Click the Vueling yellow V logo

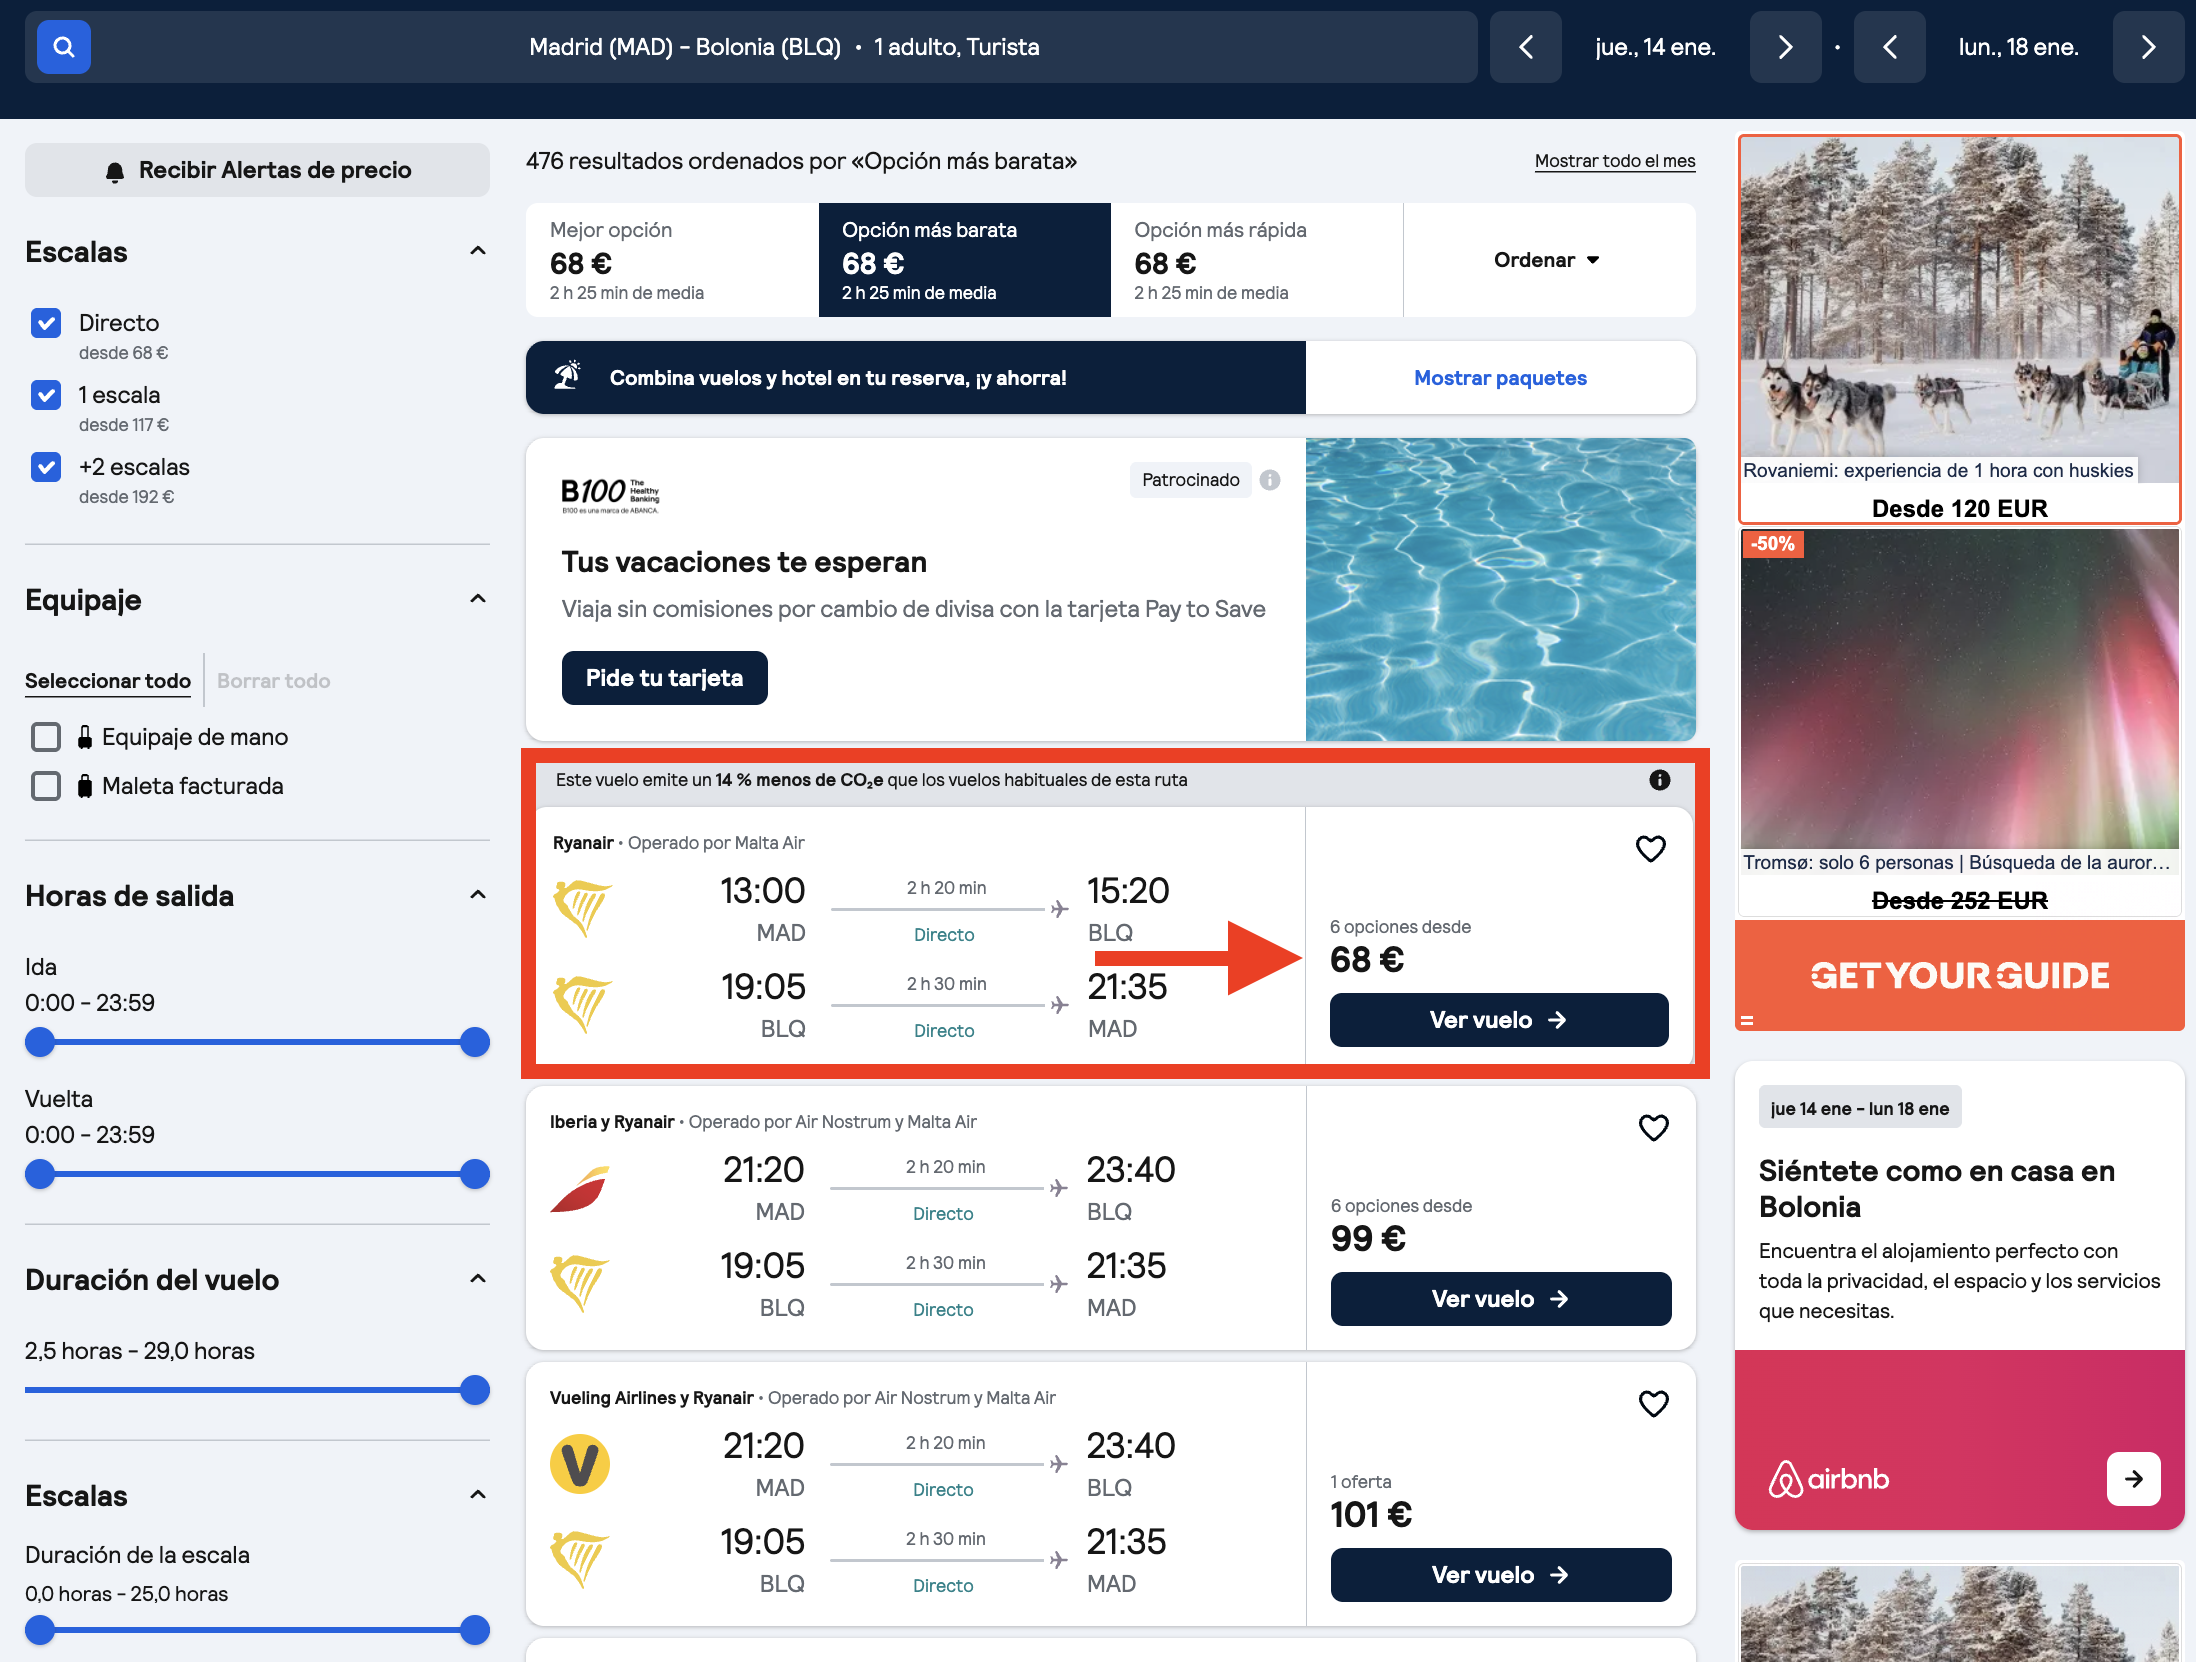pos(580,1464)
